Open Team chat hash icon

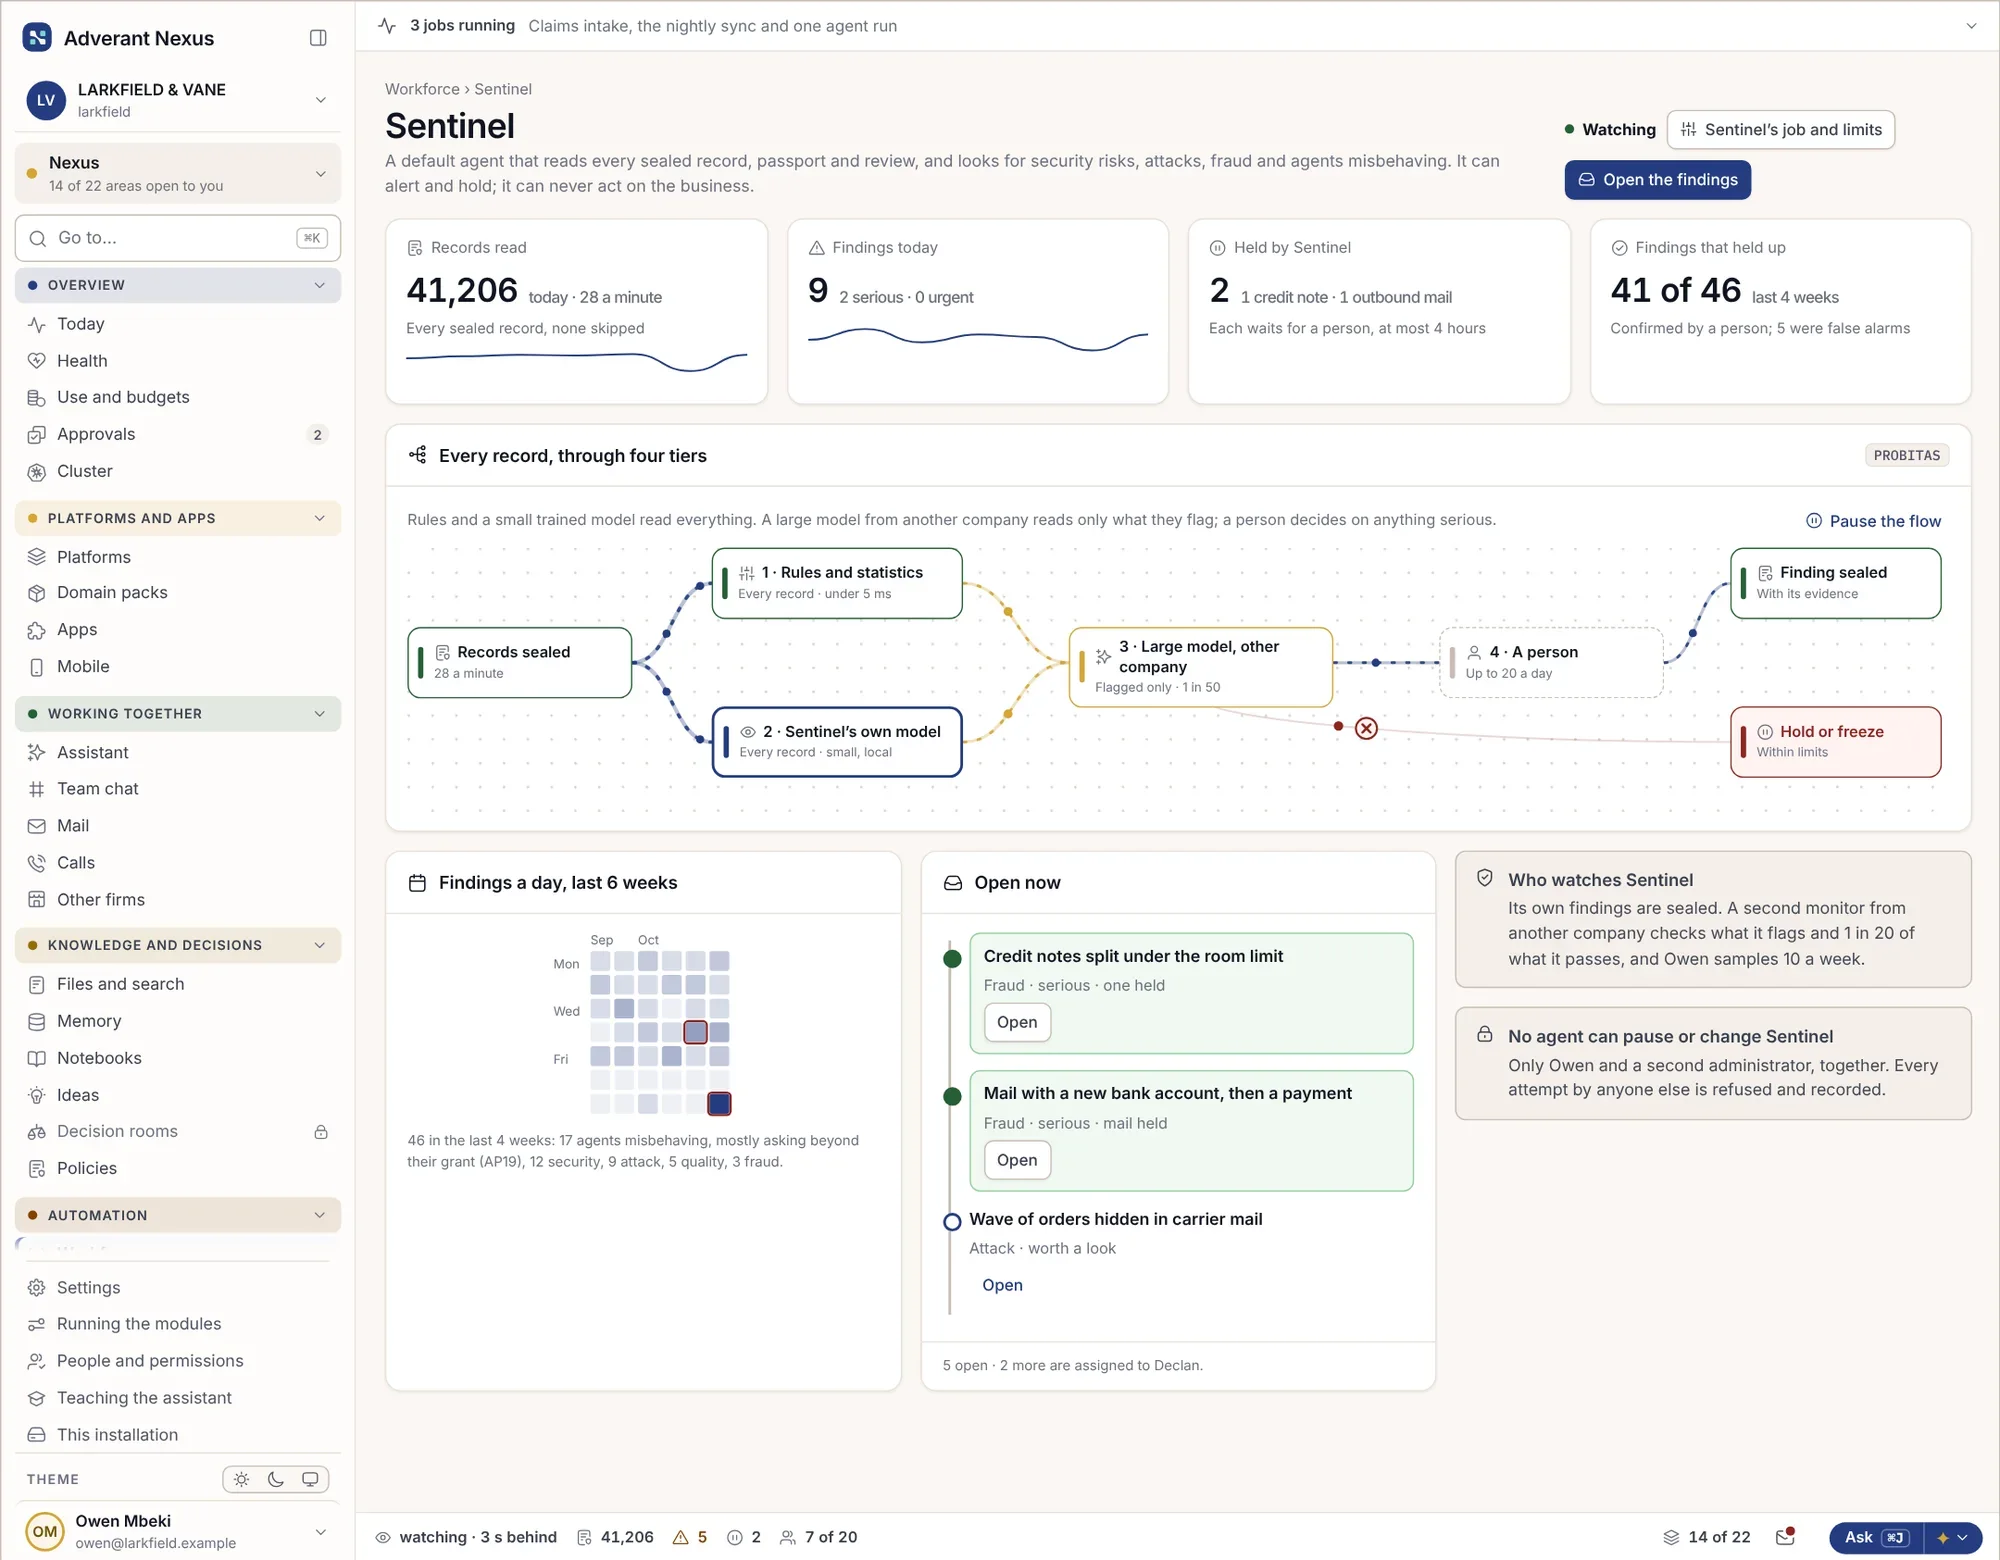point(37,789)
